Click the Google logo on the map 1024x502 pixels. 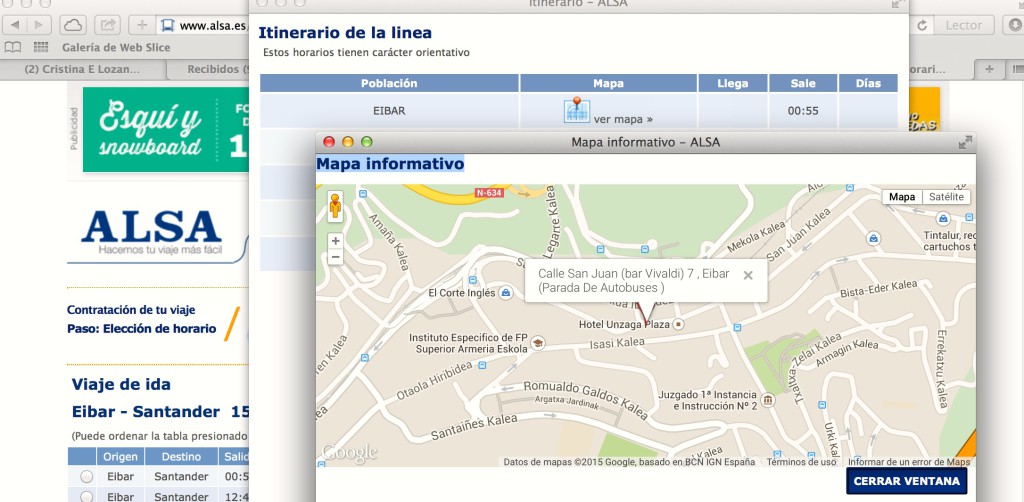coord(349,452)
